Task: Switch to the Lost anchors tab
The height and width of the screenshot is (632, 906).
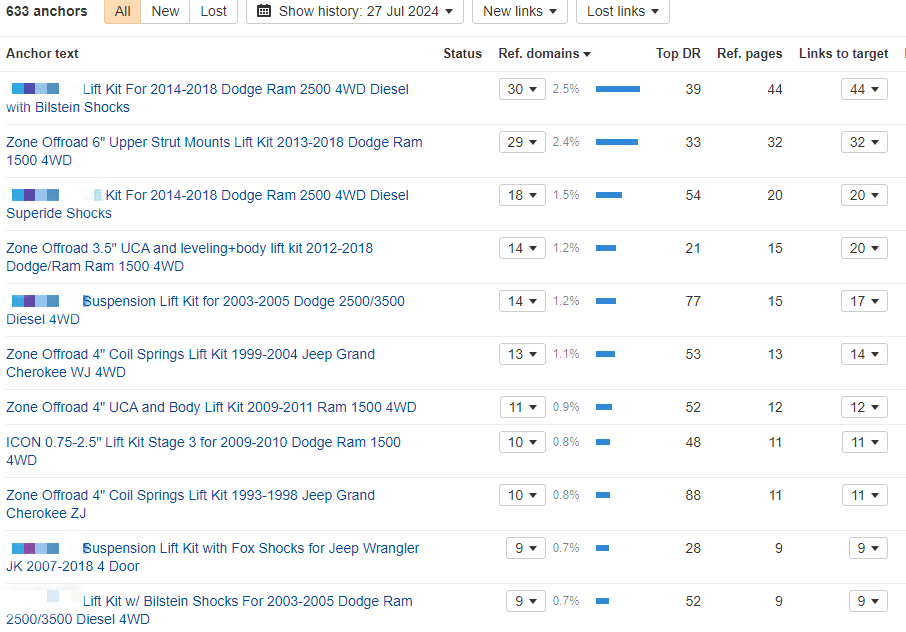Action: pos(213,11)
